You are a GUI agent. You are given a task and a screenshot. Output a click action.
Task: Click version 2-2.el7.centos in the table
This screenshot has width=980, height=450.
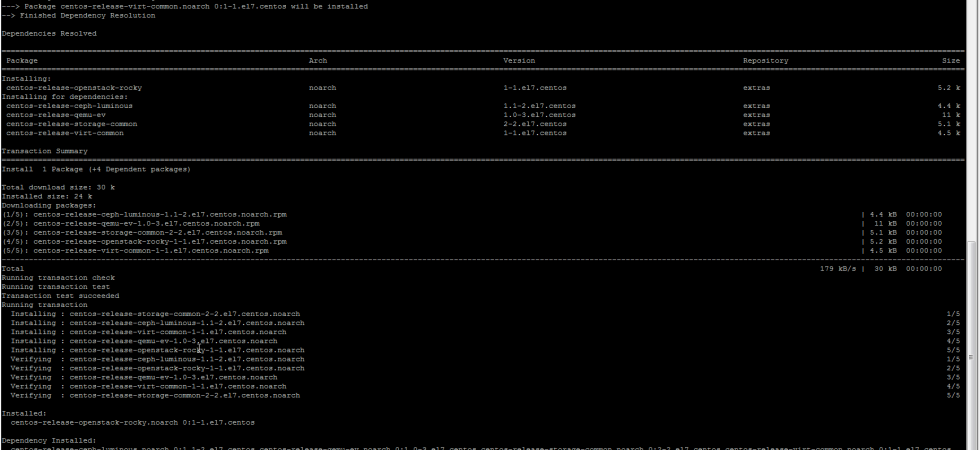535,124
